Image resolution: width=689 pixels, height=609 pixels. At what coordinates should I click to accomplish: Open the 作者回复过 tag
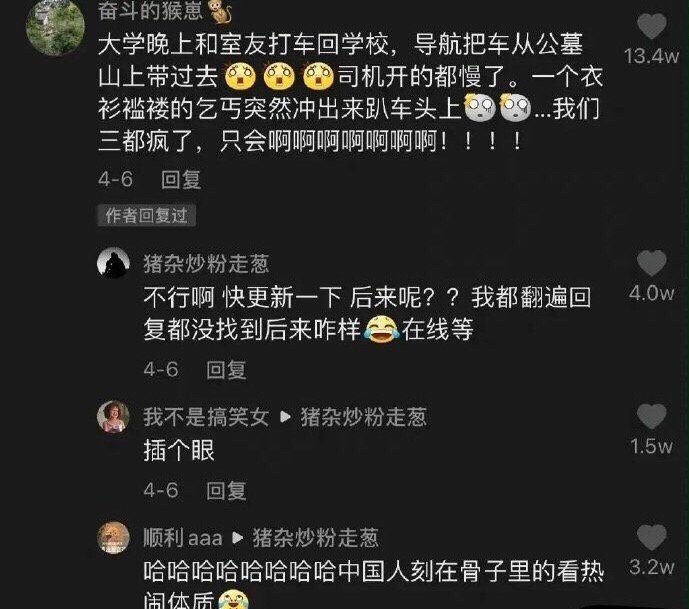pyautogui.click(x=146, y=215)
